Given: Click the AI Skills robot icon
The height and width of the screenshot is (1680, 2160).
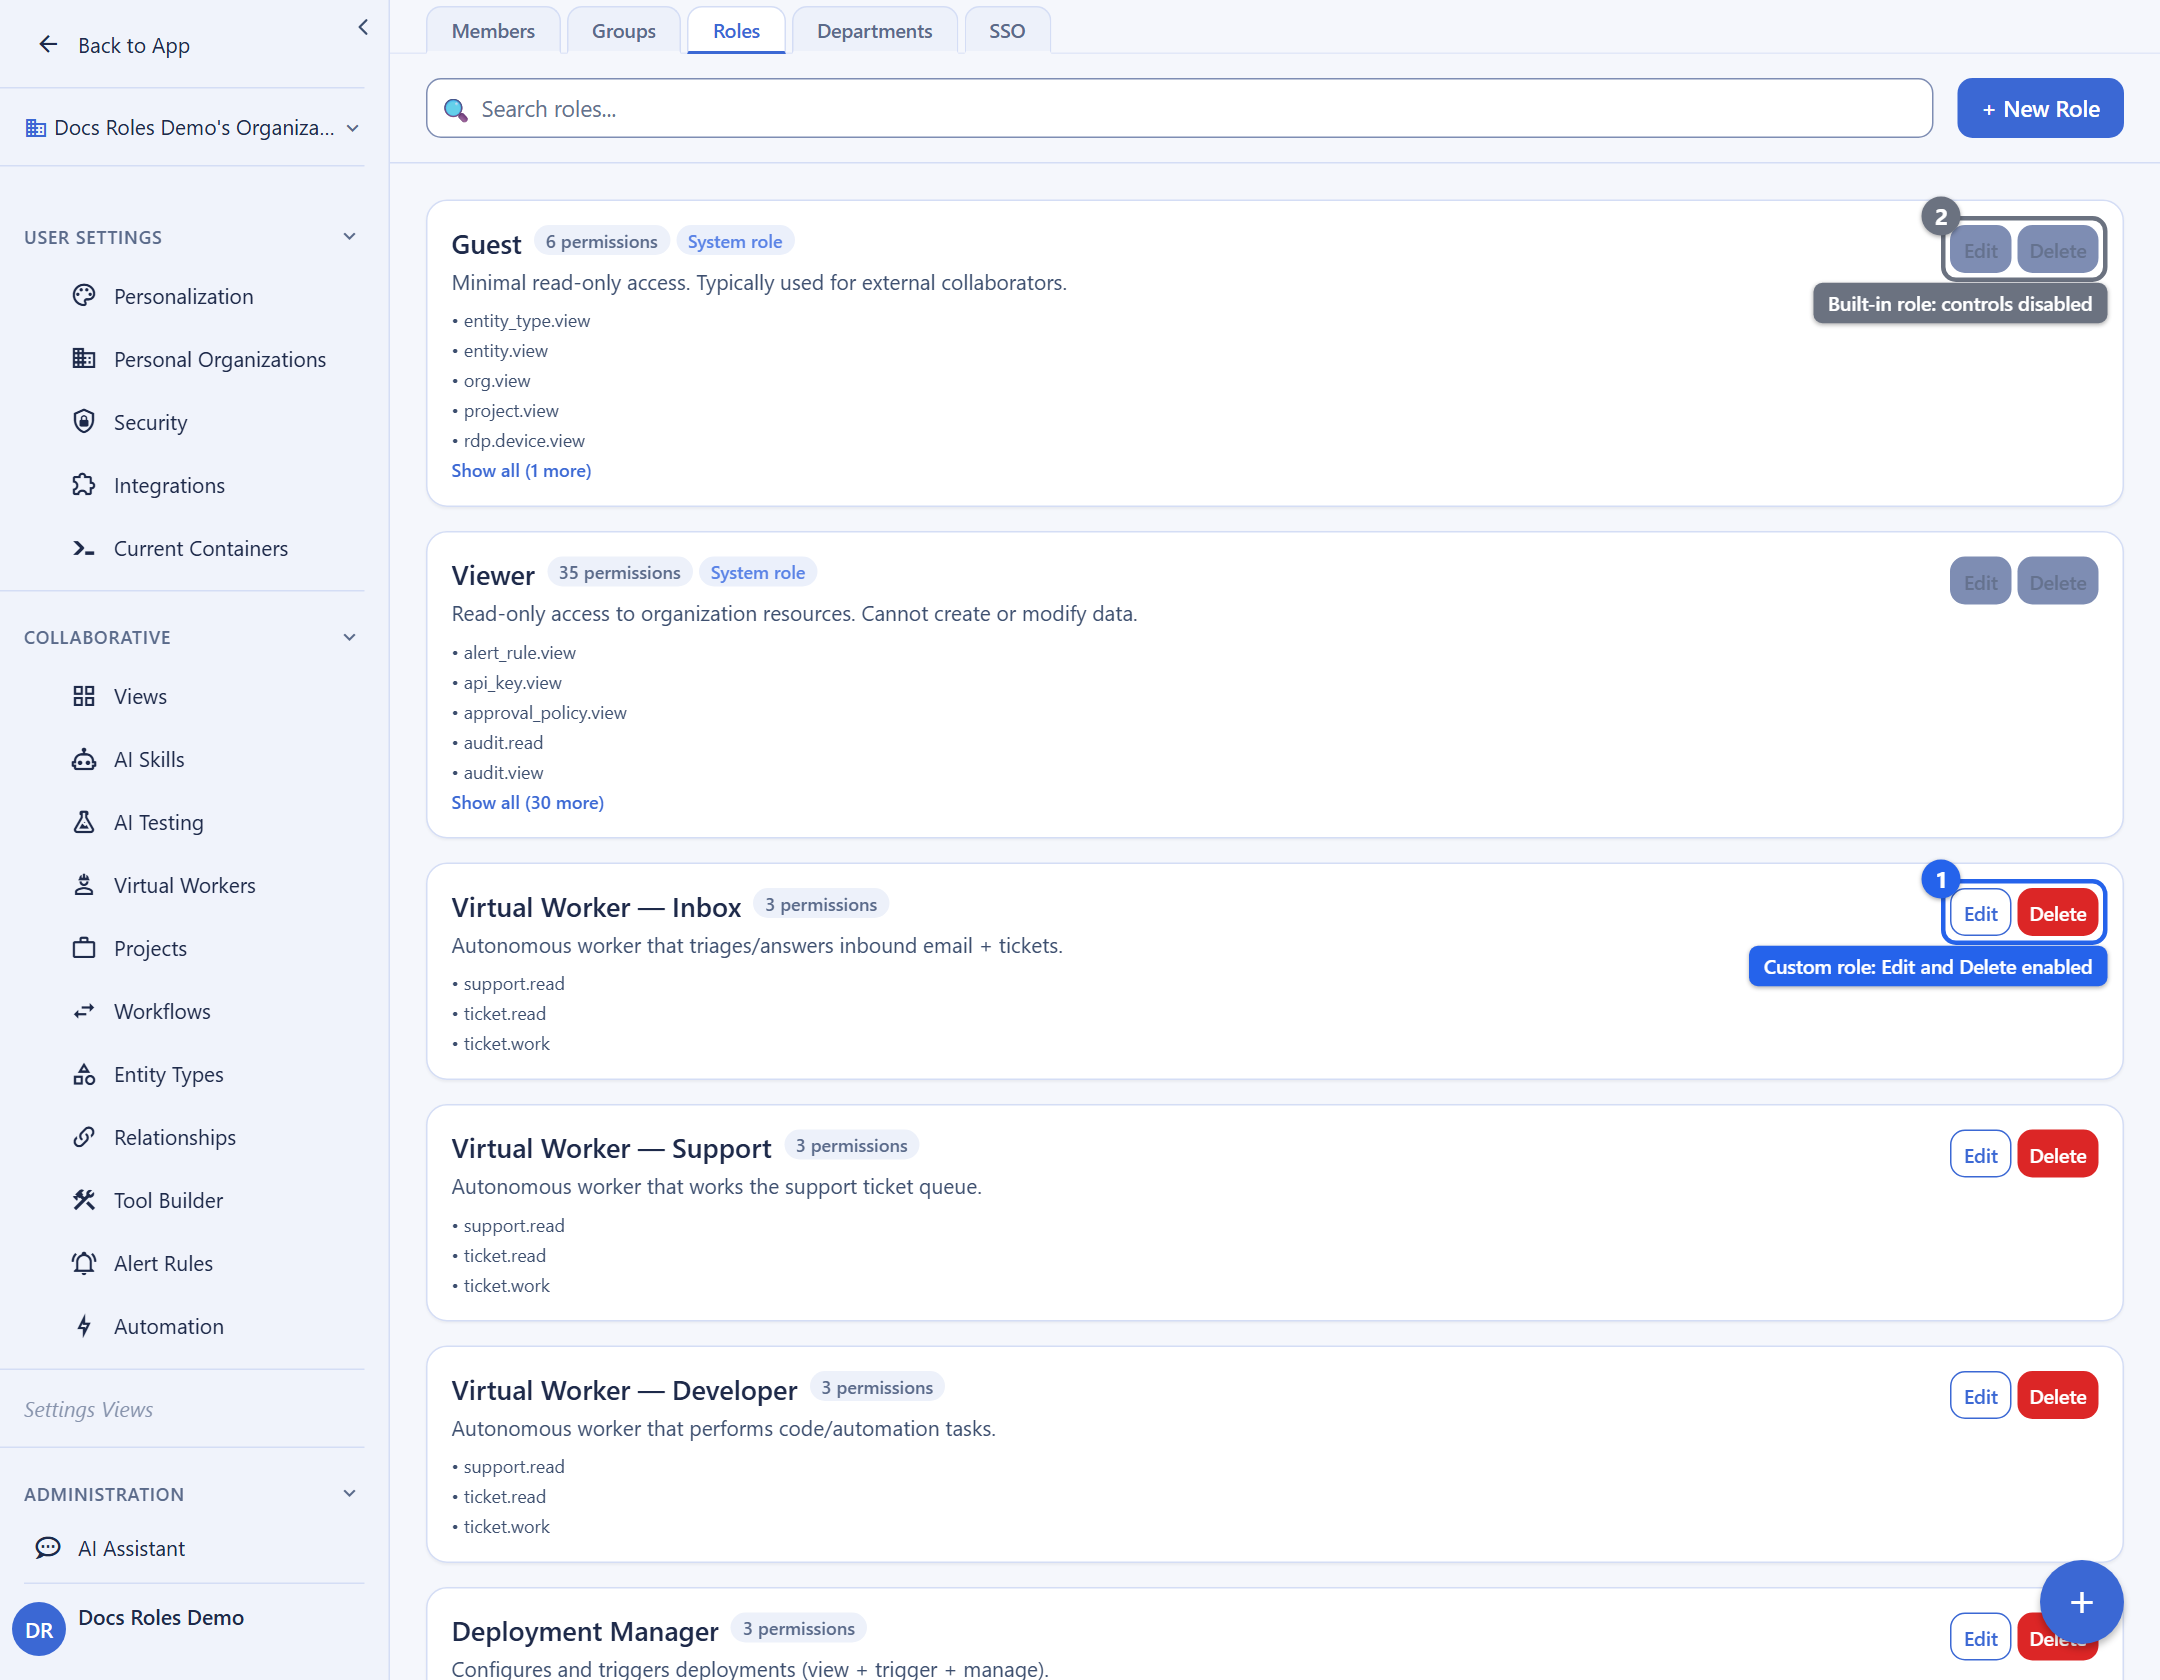Looking at the screenshot, I should coord(84,759).
